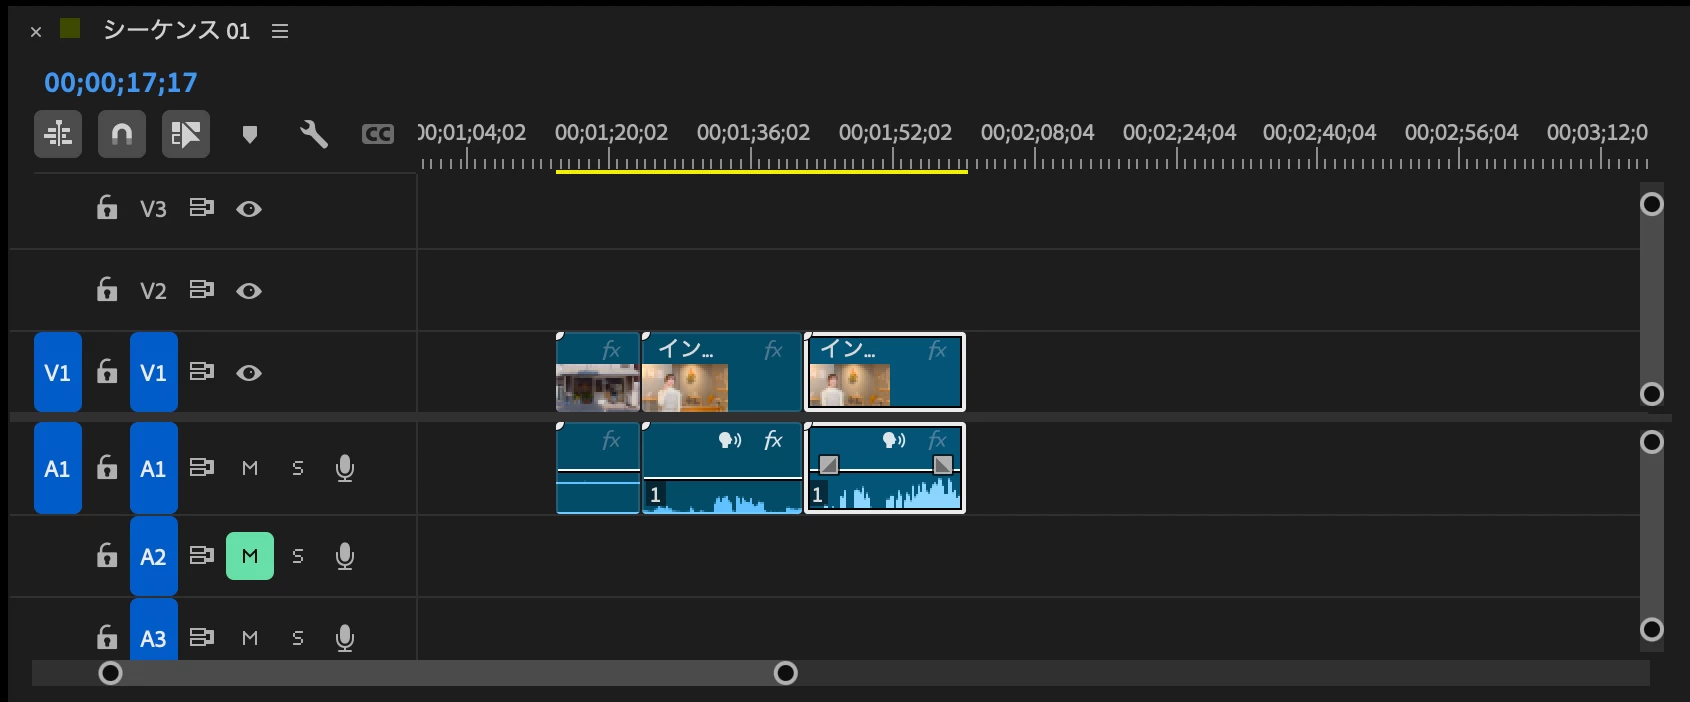Toggle track lock on A2
Viewport: 1690px width, 702px height.
pos(107,556)
